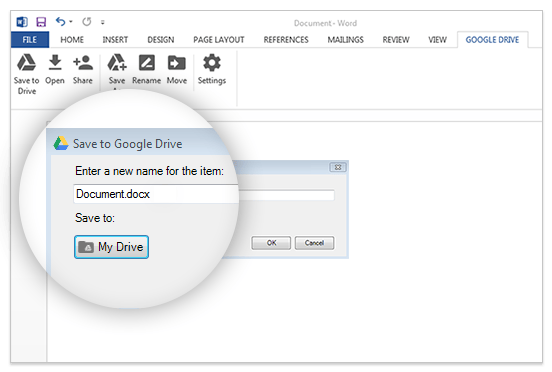552x372 pixels.
Task: Customize the Quick Access Toolbar dropdown
Action: coord(102,22)
